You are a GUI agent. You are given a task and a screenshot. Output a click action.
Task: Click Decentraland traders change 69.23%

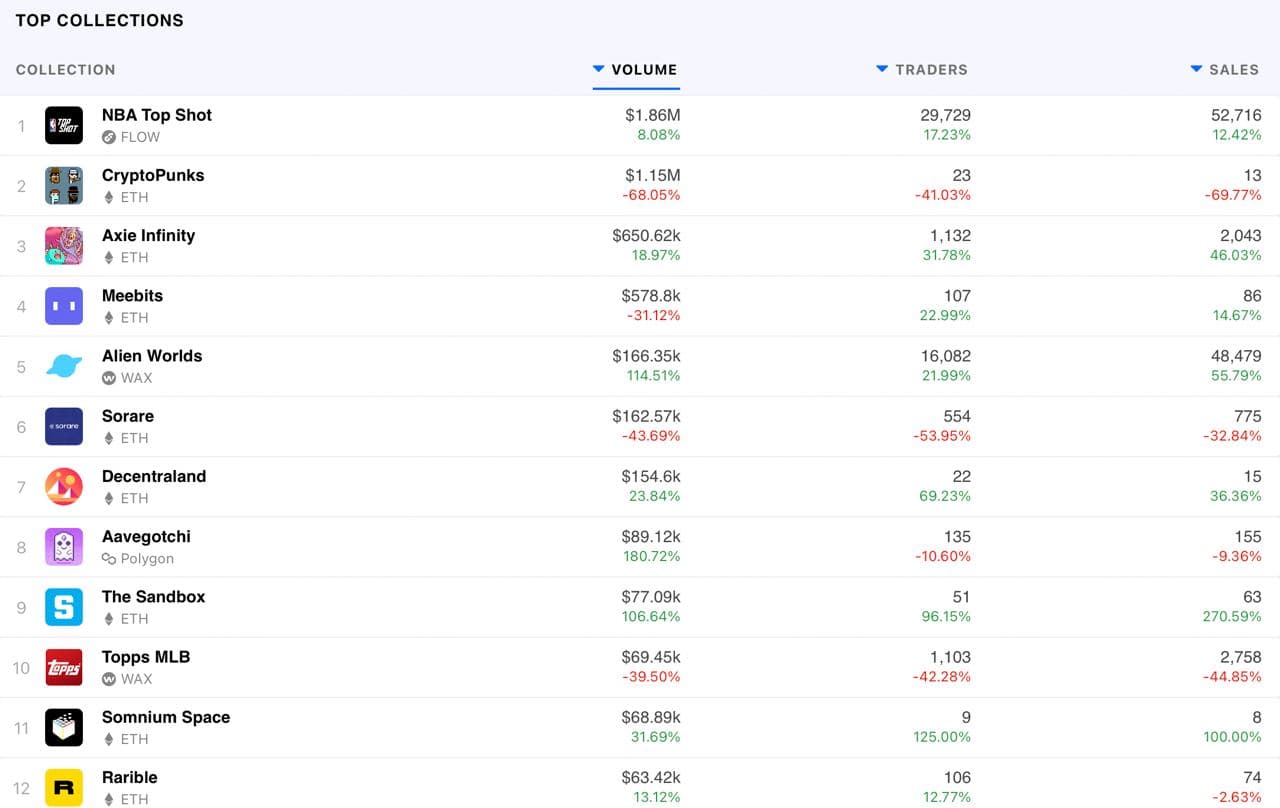click(946, 496)
